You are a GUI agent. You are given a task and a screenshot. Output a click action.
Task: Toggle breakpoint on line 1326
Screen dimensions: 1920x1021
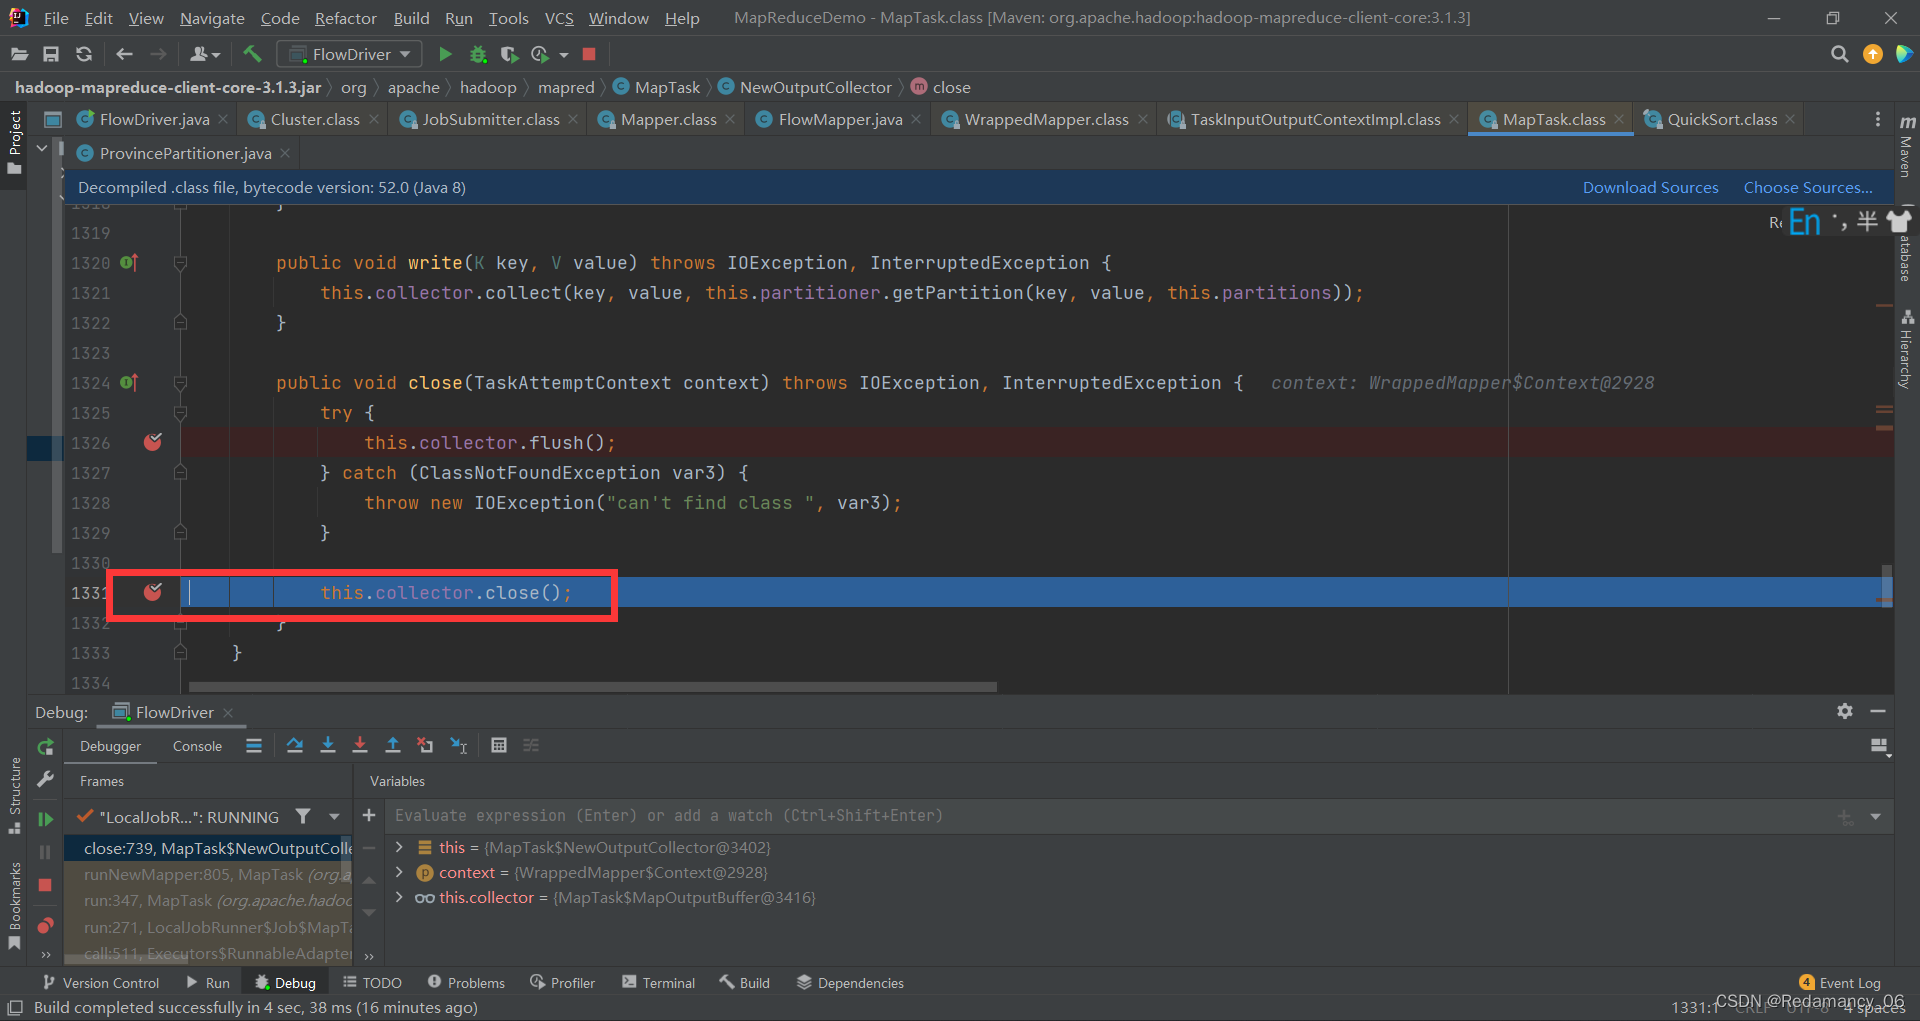pyautogui.click(x=153, y=442)
